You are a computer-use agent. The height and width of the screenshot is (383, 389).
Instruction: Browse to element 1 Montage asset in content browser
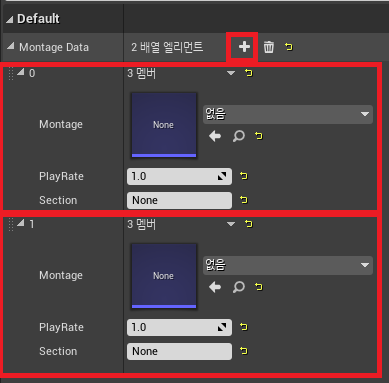[239, 287]
